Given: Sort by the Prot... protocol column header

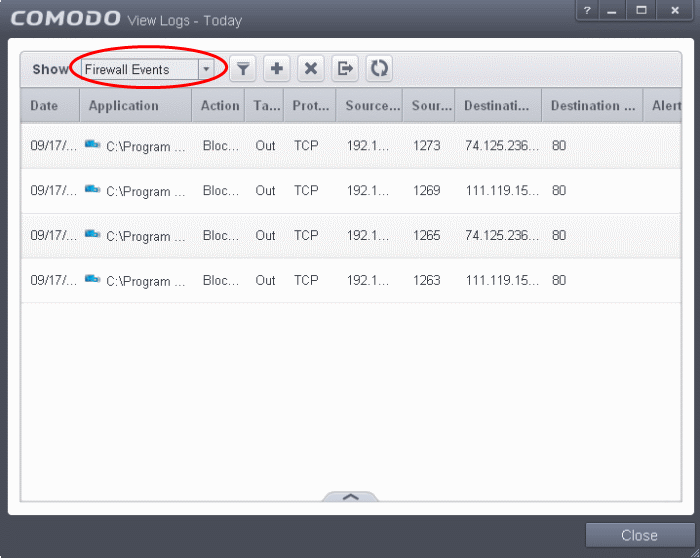Looking at the screenshot, I should coord(310,106).
